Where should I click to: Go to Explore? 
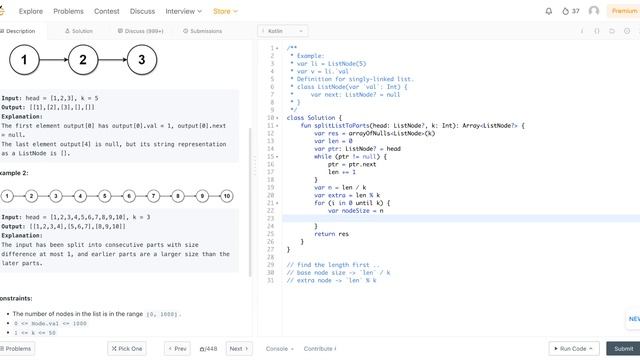point(31,11)
